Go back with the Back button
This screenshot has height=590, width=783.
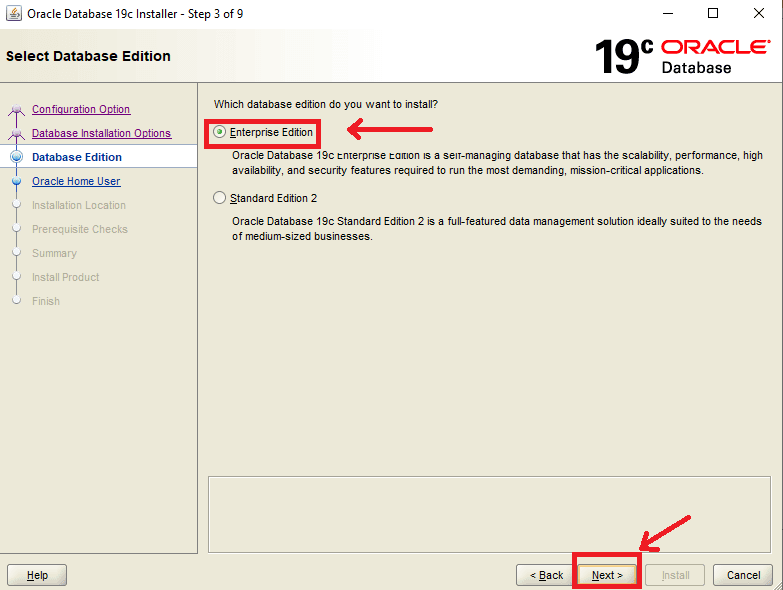pos(545,575)
